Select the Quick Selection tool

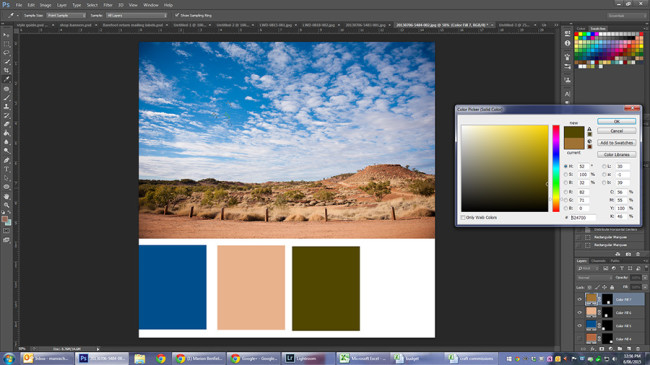6,62
